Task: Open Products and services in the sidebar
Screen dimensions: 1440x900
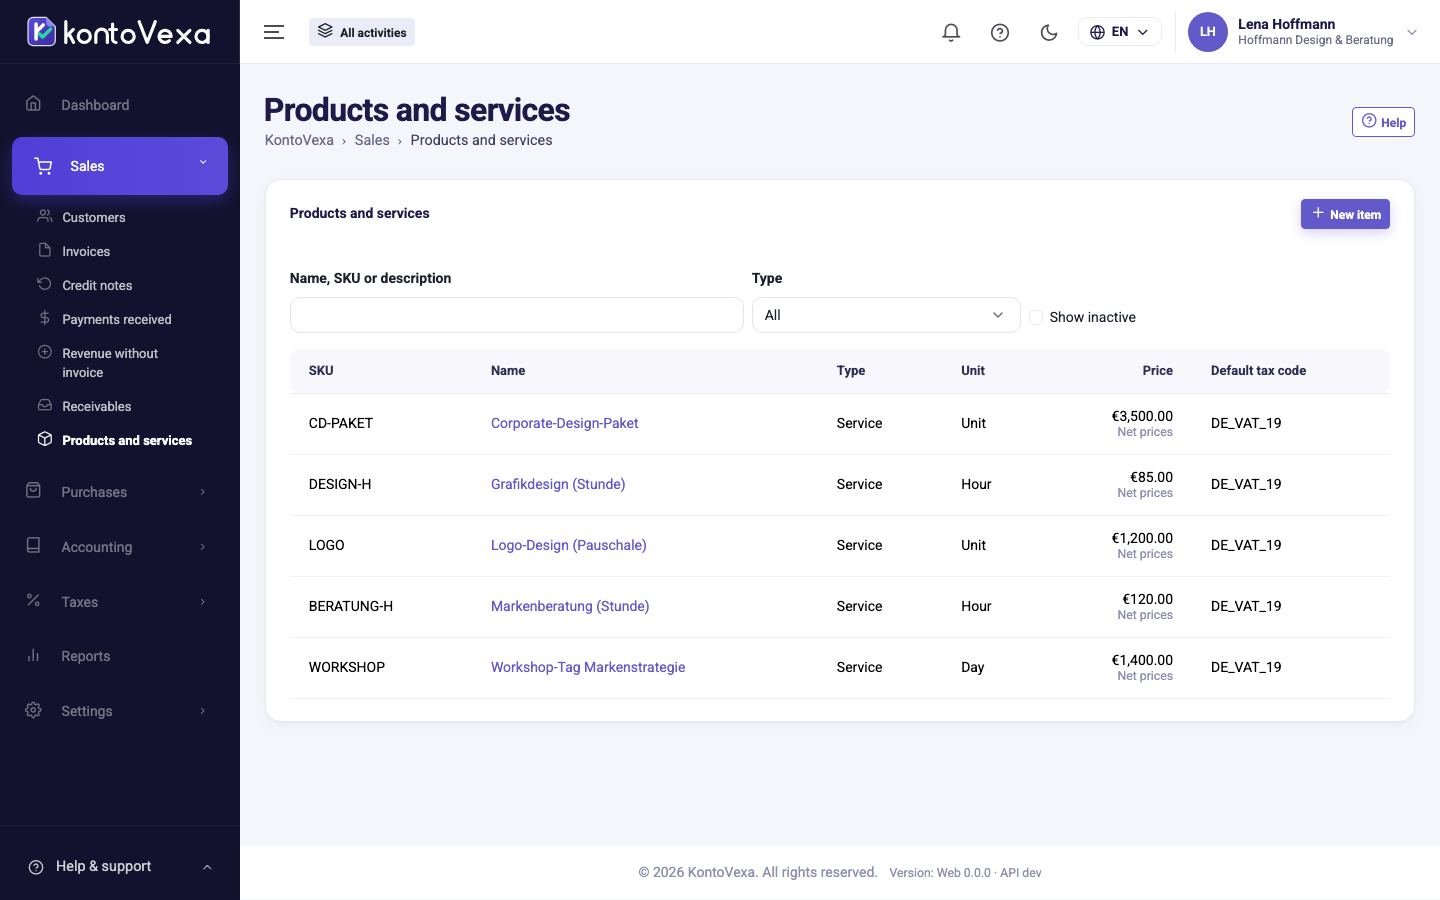Action: 127,440
